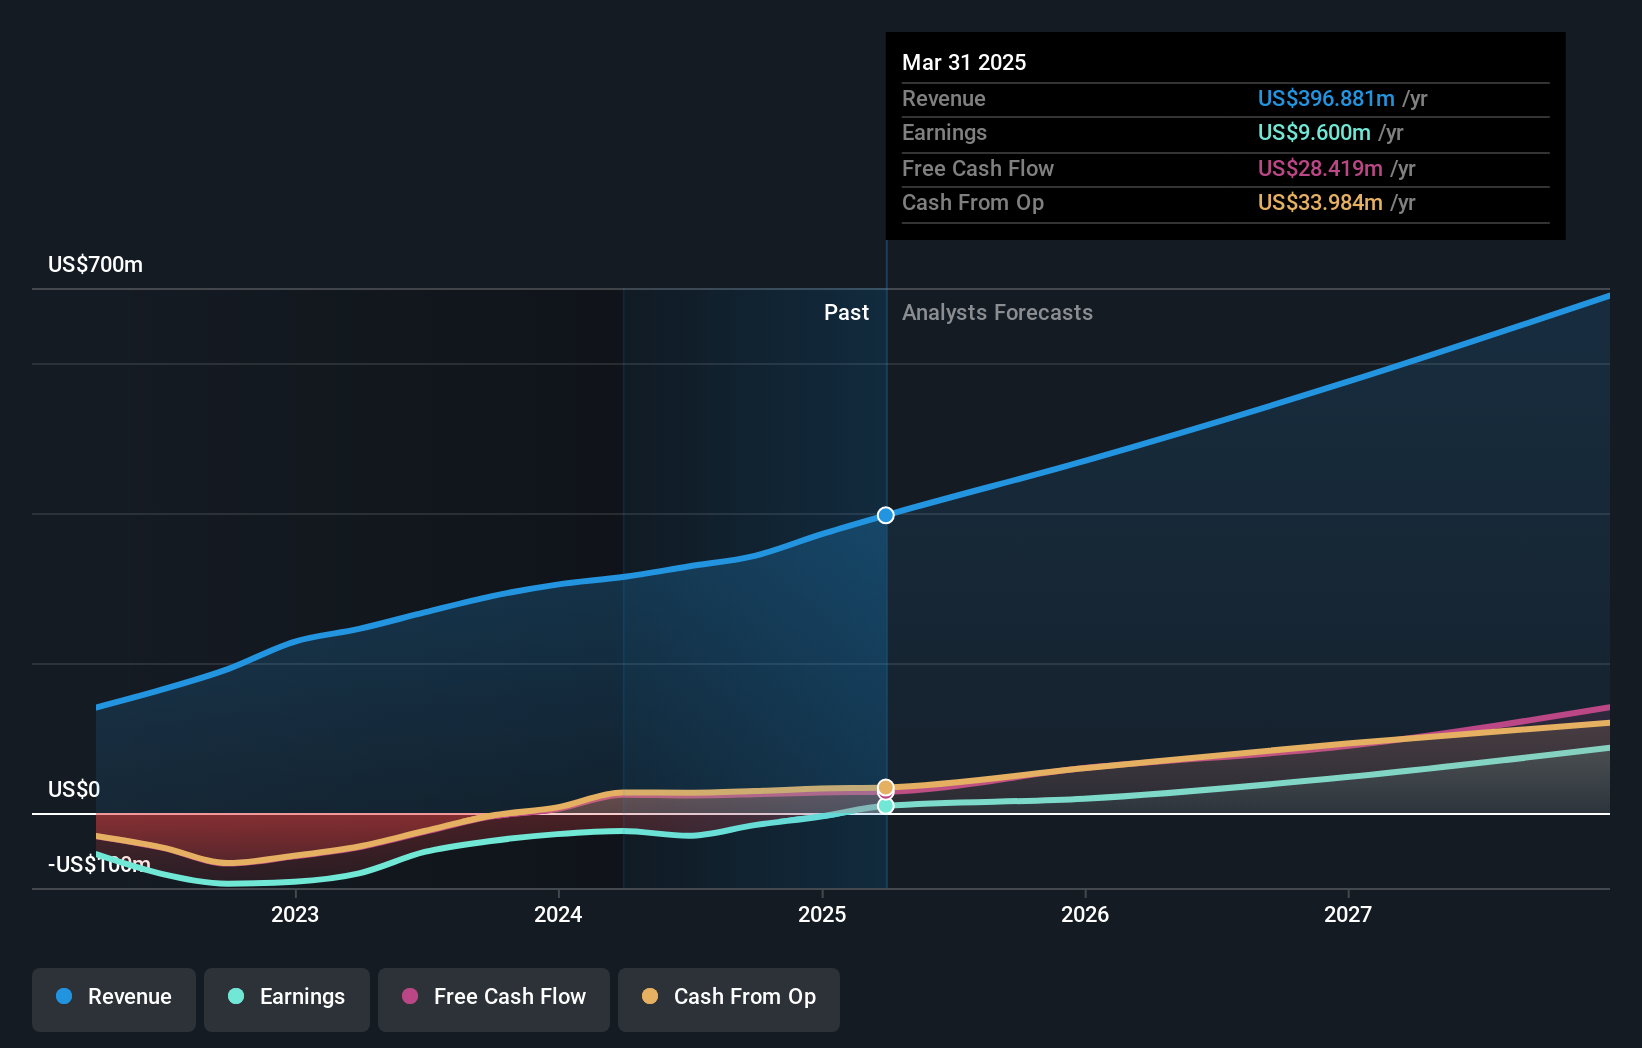Click the Cash From Op marker on the chart
Image resolution: width=1642 pixels, height=1048 pixels.
(x=885, y=787)
